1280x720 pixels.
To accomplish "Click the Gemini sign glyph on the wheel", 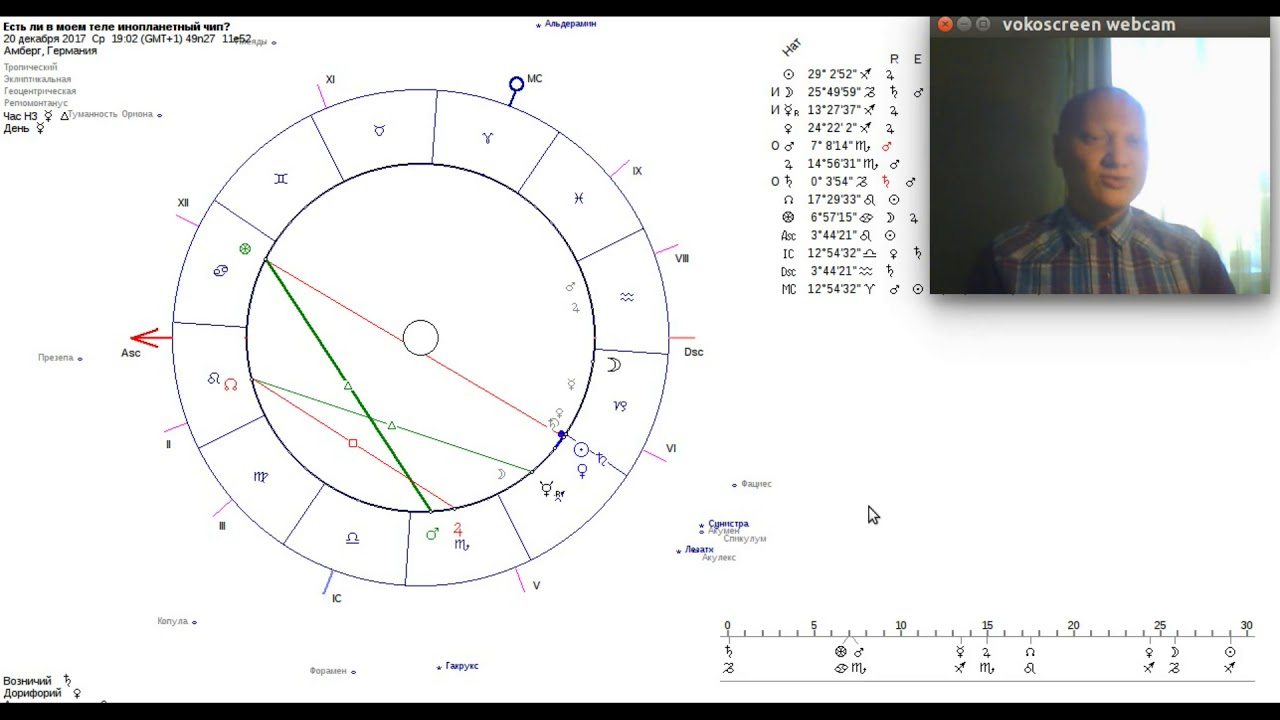I will (x=281, y=179).
